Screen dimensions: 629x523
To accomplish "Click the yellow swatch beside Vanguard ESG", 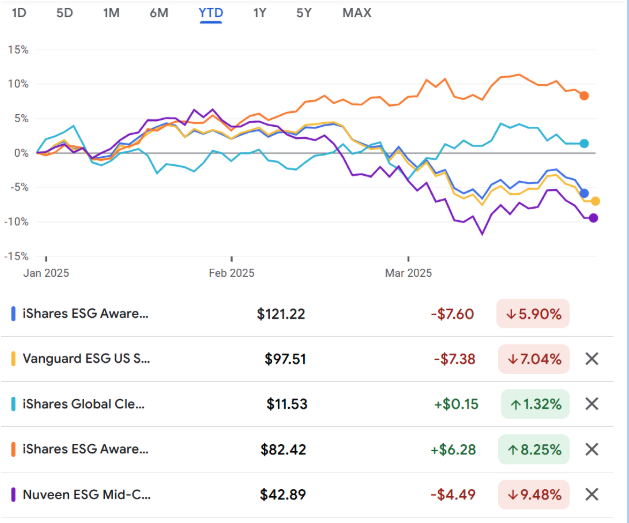I will 13,359.
